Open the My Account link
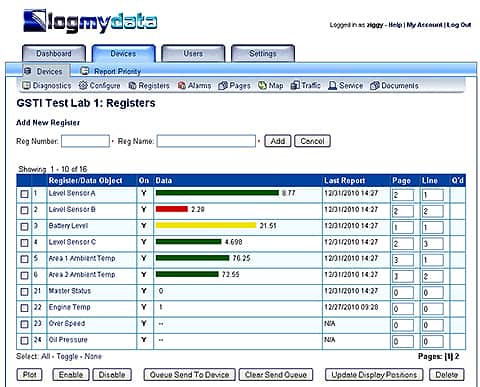Viewport: 480px width, 387px height. [424, 25]
